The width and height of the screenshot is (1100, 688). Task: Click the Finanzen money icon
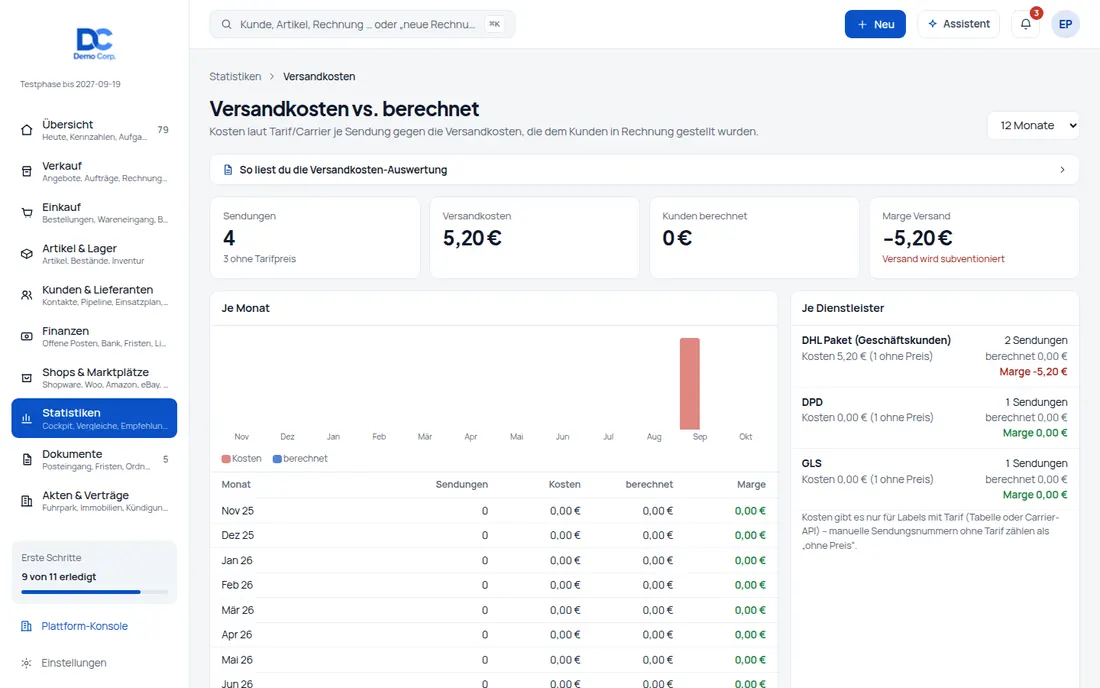coord(27,337)
